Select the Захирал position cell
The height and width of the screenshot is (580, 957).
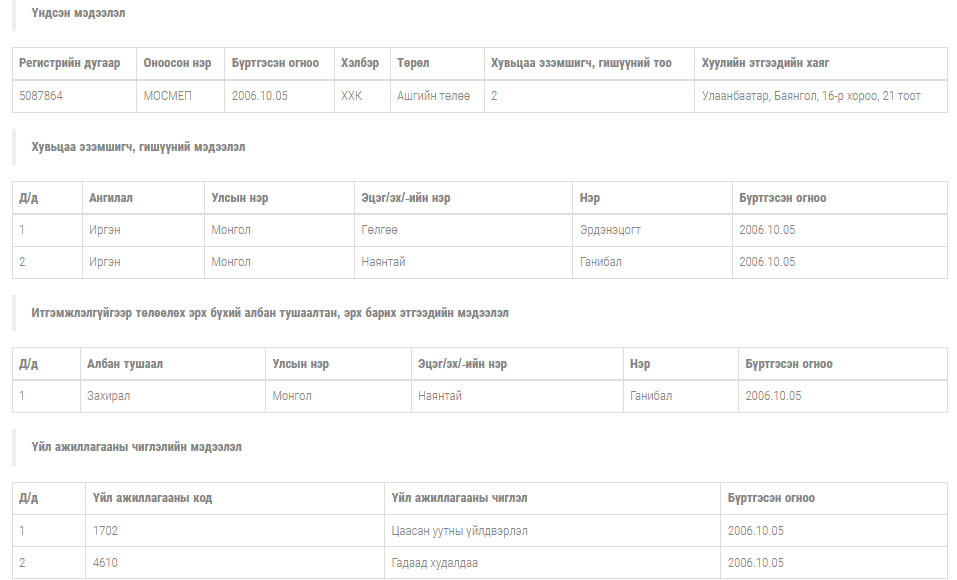109,396
